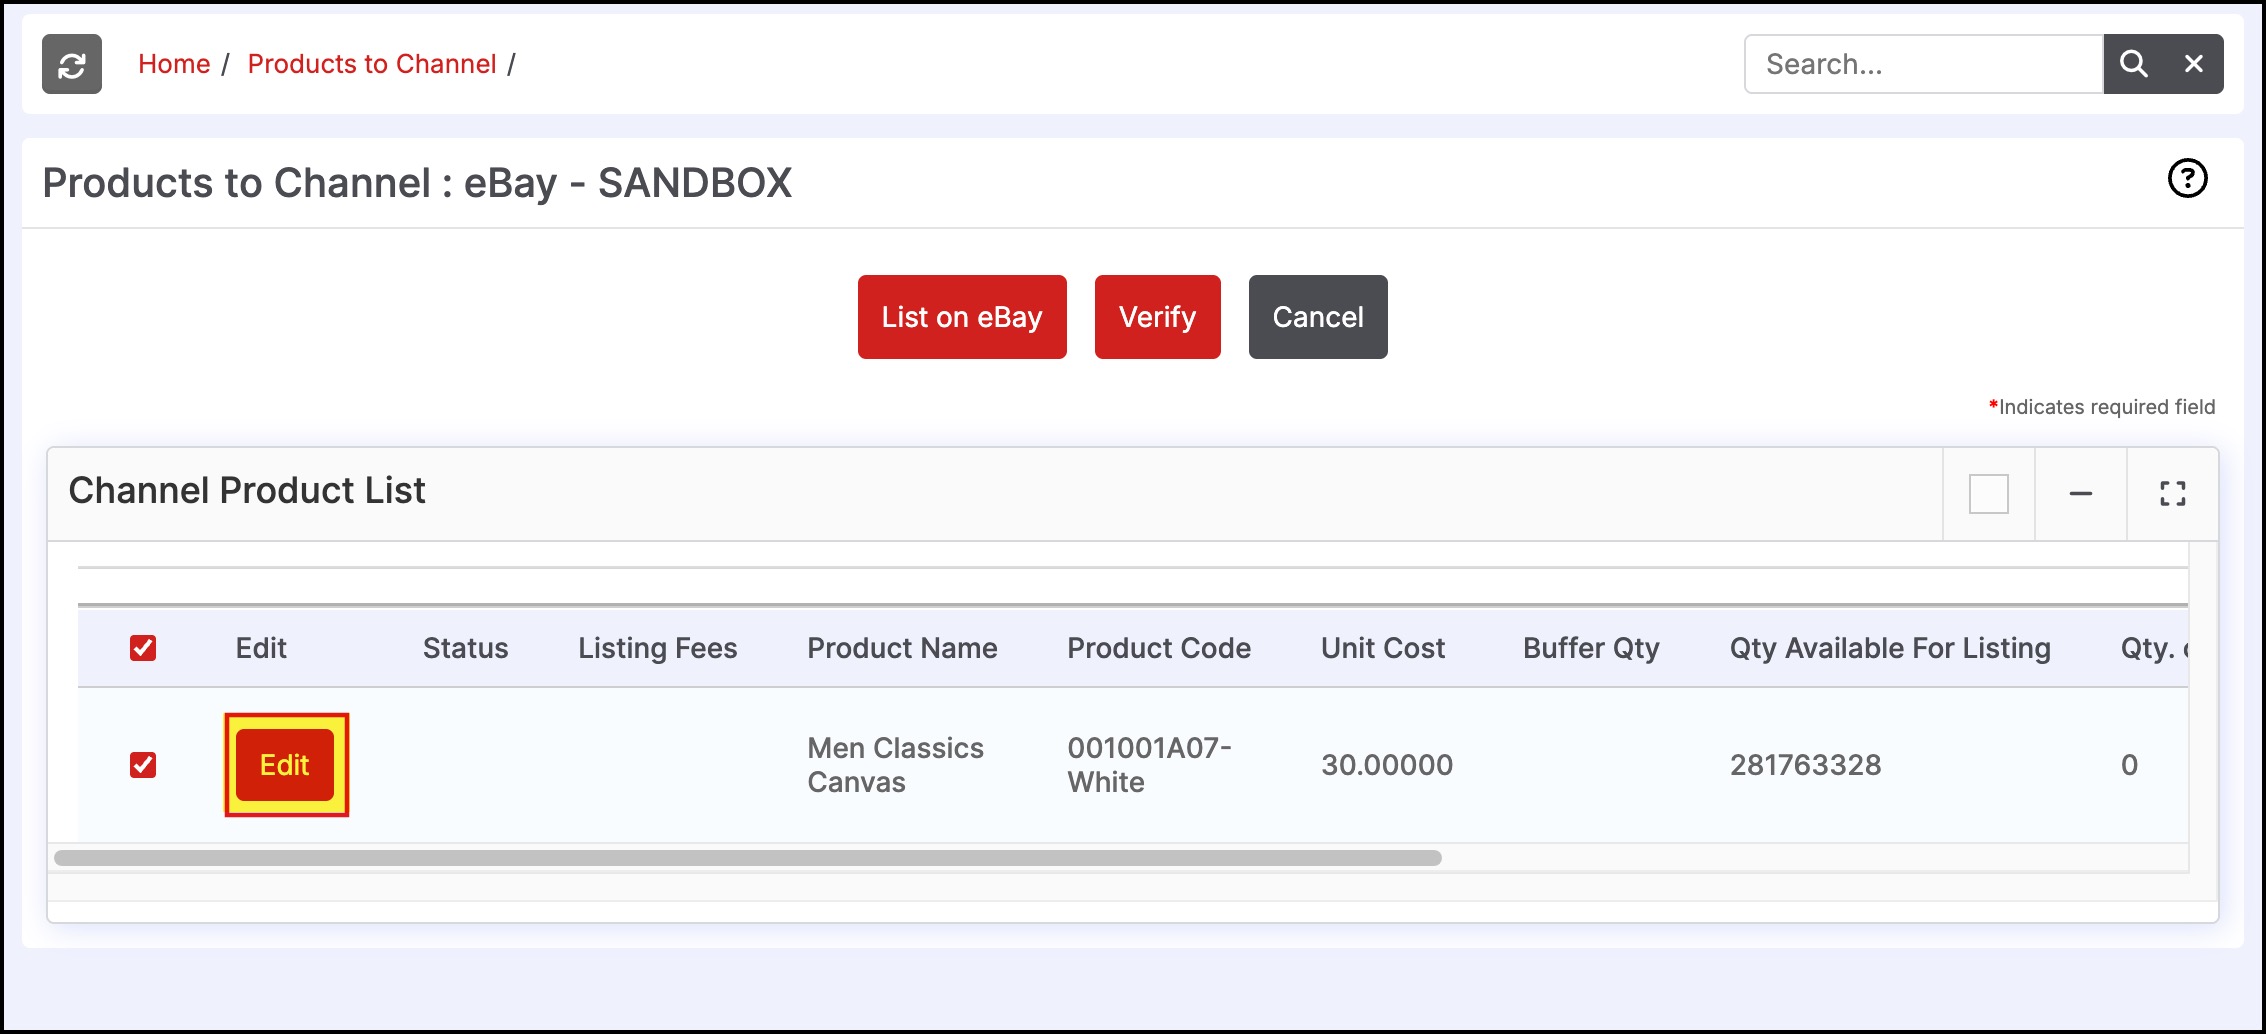The image size is (2266, 1034).
Task: Select the Product Name column header
Action: pos(902,648)
